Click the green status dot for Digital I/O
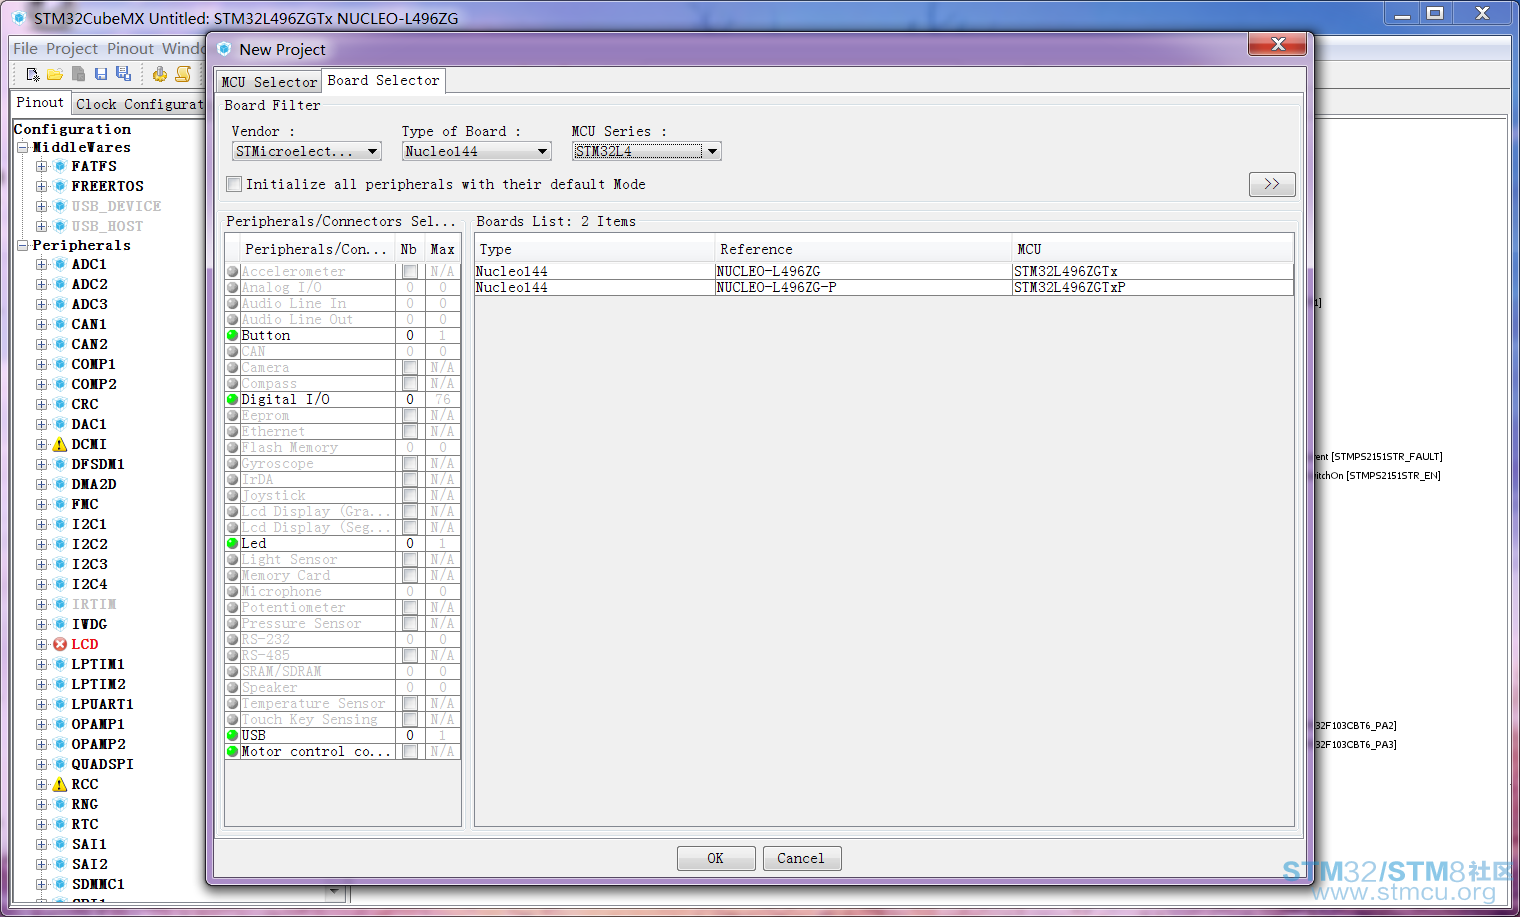This screenshot has height=917, width=1520. [233, 400]
